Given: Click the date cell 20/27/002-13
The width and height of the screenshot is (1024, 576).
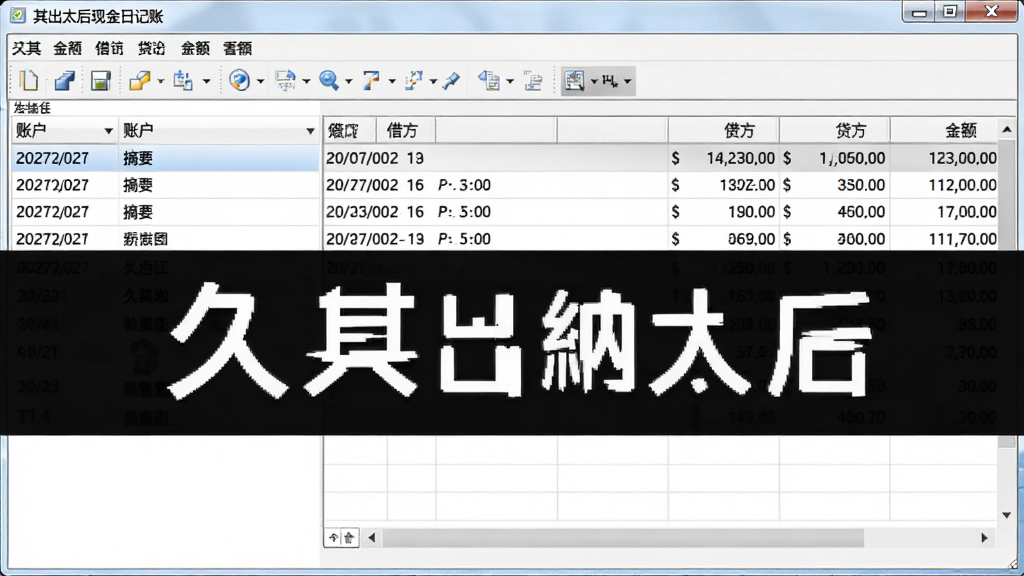Looking at the screenshot, I should [375, 239].
